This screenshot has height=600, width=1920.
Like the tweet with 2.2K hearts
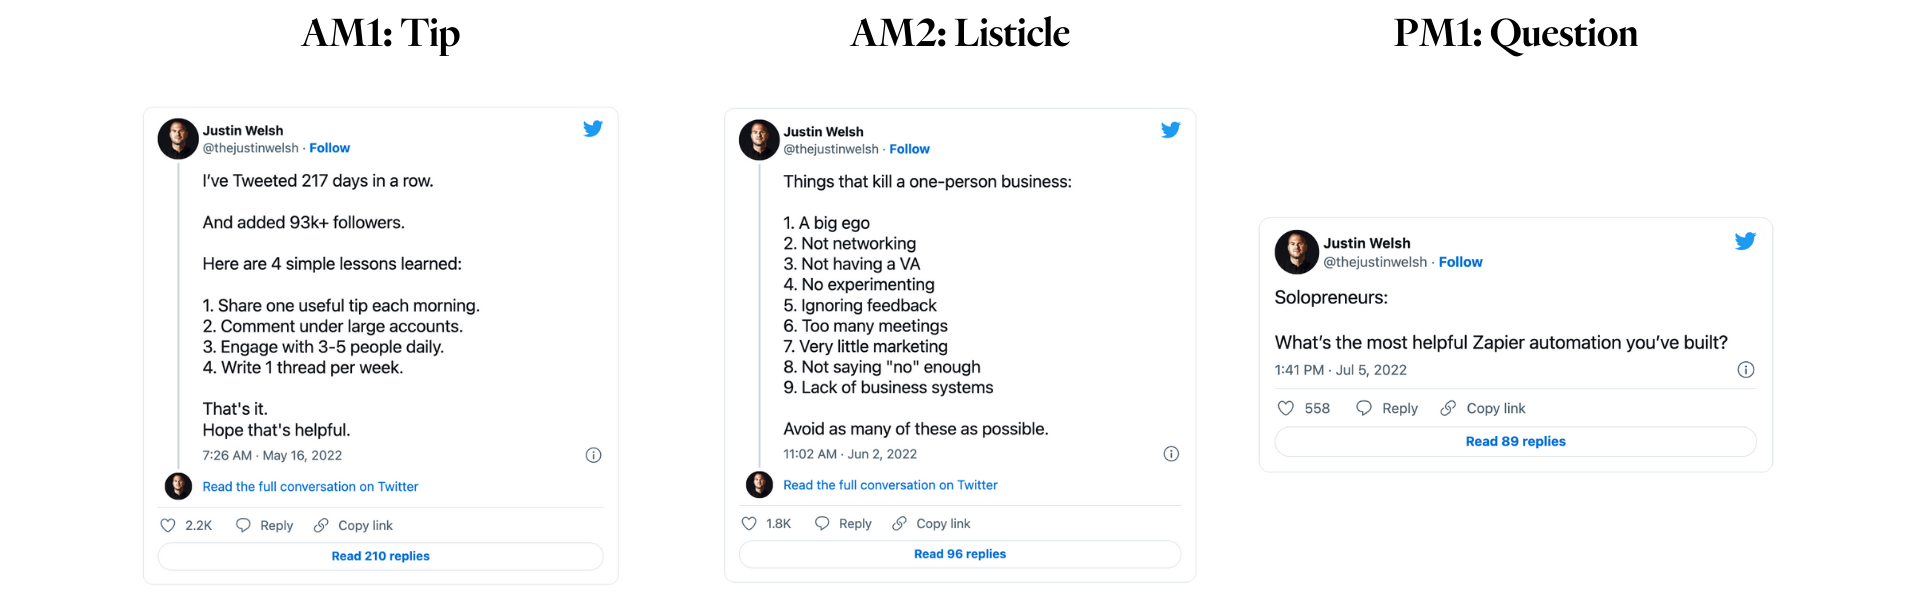point(168,525)
